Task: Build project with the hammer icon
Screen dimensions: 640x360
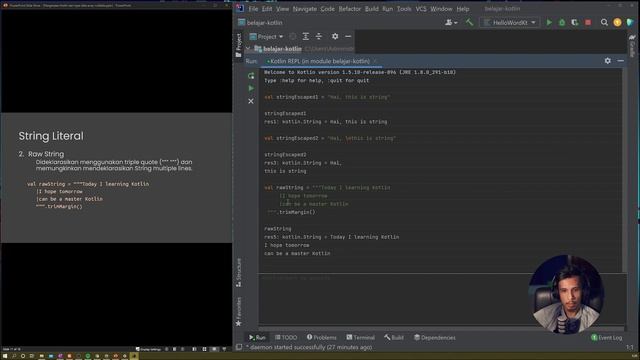Action: point(469,22)
